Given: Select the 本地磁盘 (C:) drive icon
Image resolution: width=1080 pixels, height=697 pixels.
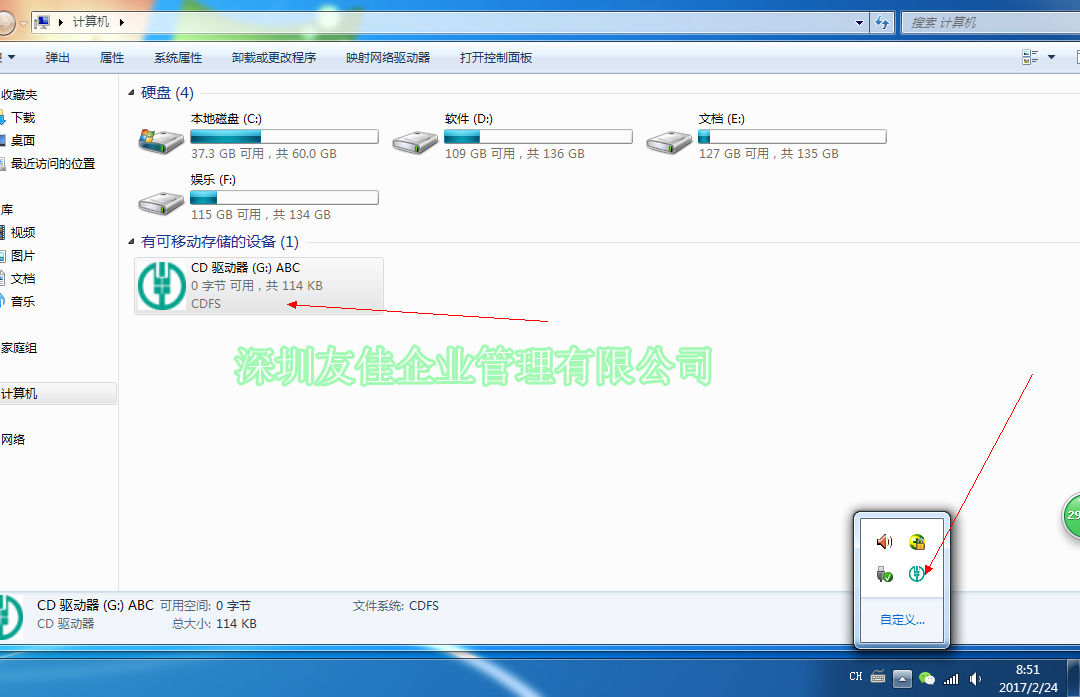Looking at the screenshot, I should point(160,140).
